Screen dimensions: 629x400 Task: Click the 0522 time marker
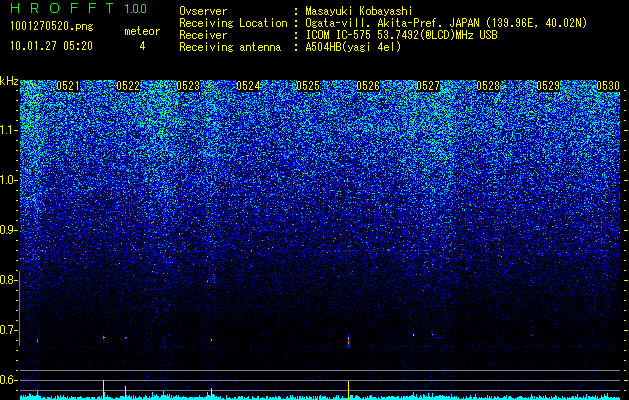coord(128,86)
